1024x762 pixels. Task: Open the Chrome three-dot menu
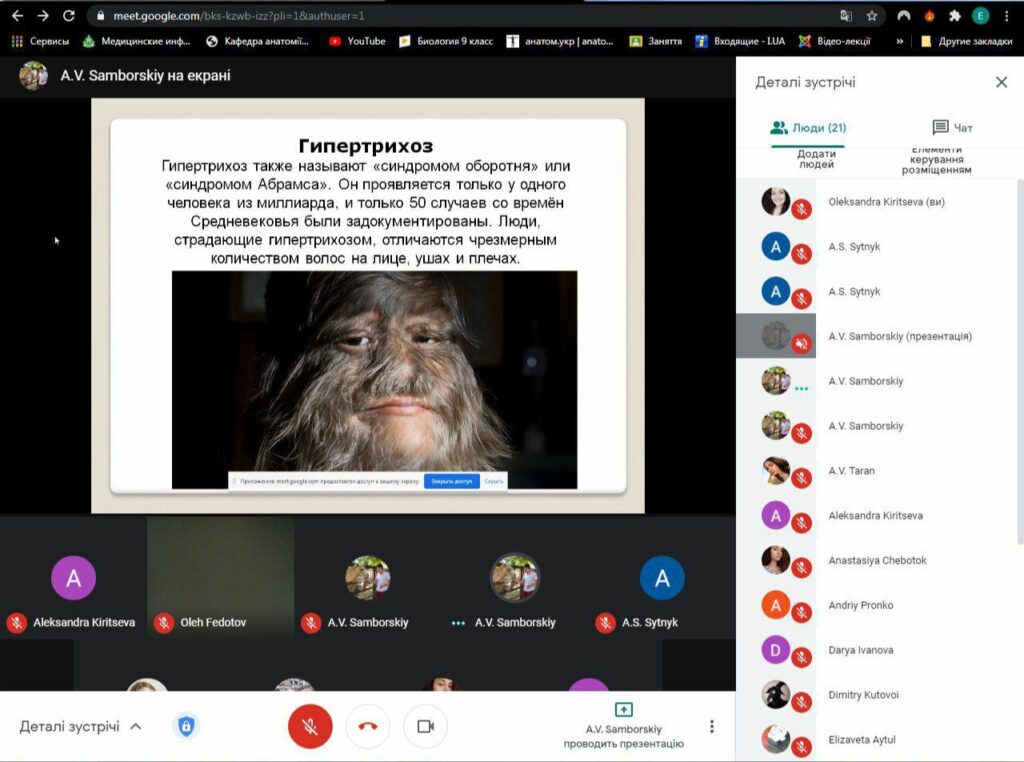point(1006,16)
